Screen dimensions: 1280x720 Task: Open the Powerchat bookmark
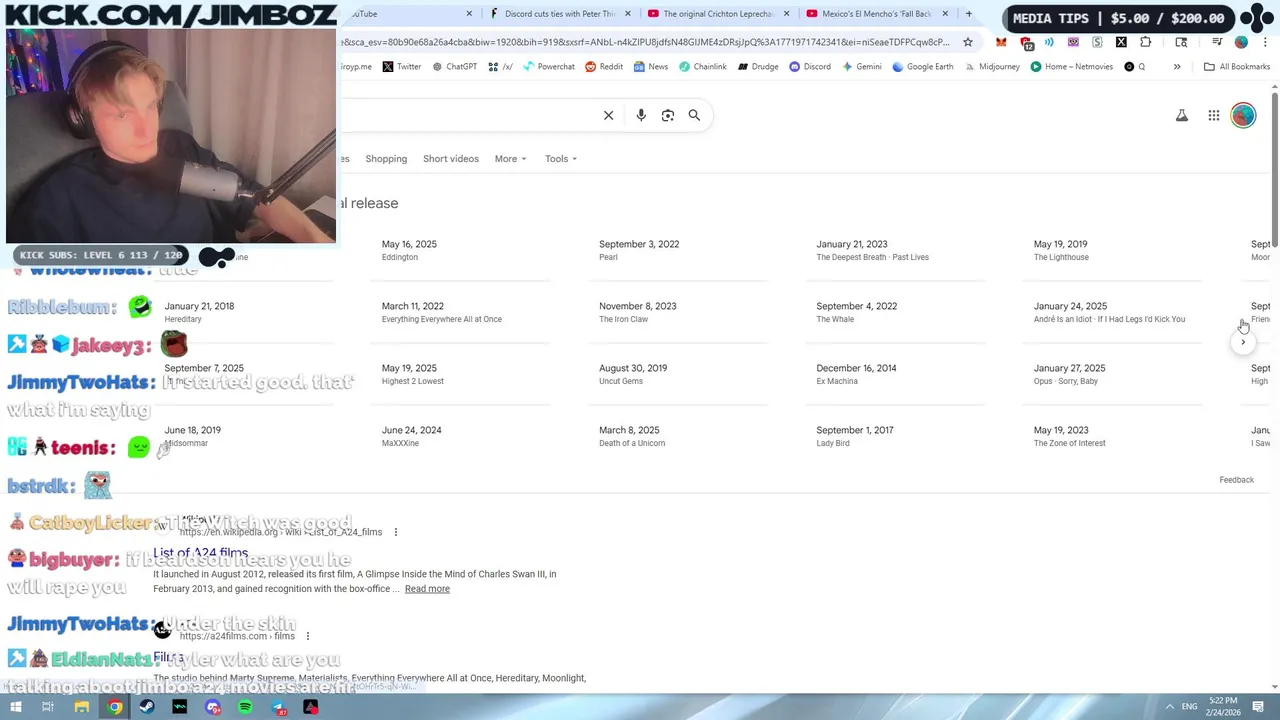tap(549, 67)
